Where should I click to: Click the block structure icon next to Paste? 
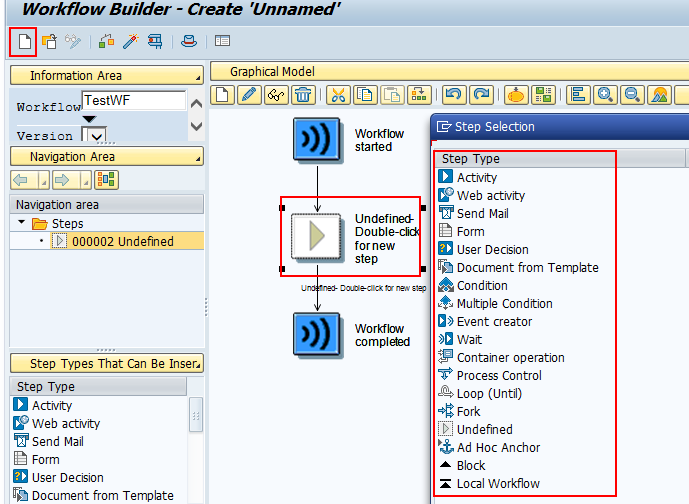[419, 94]
